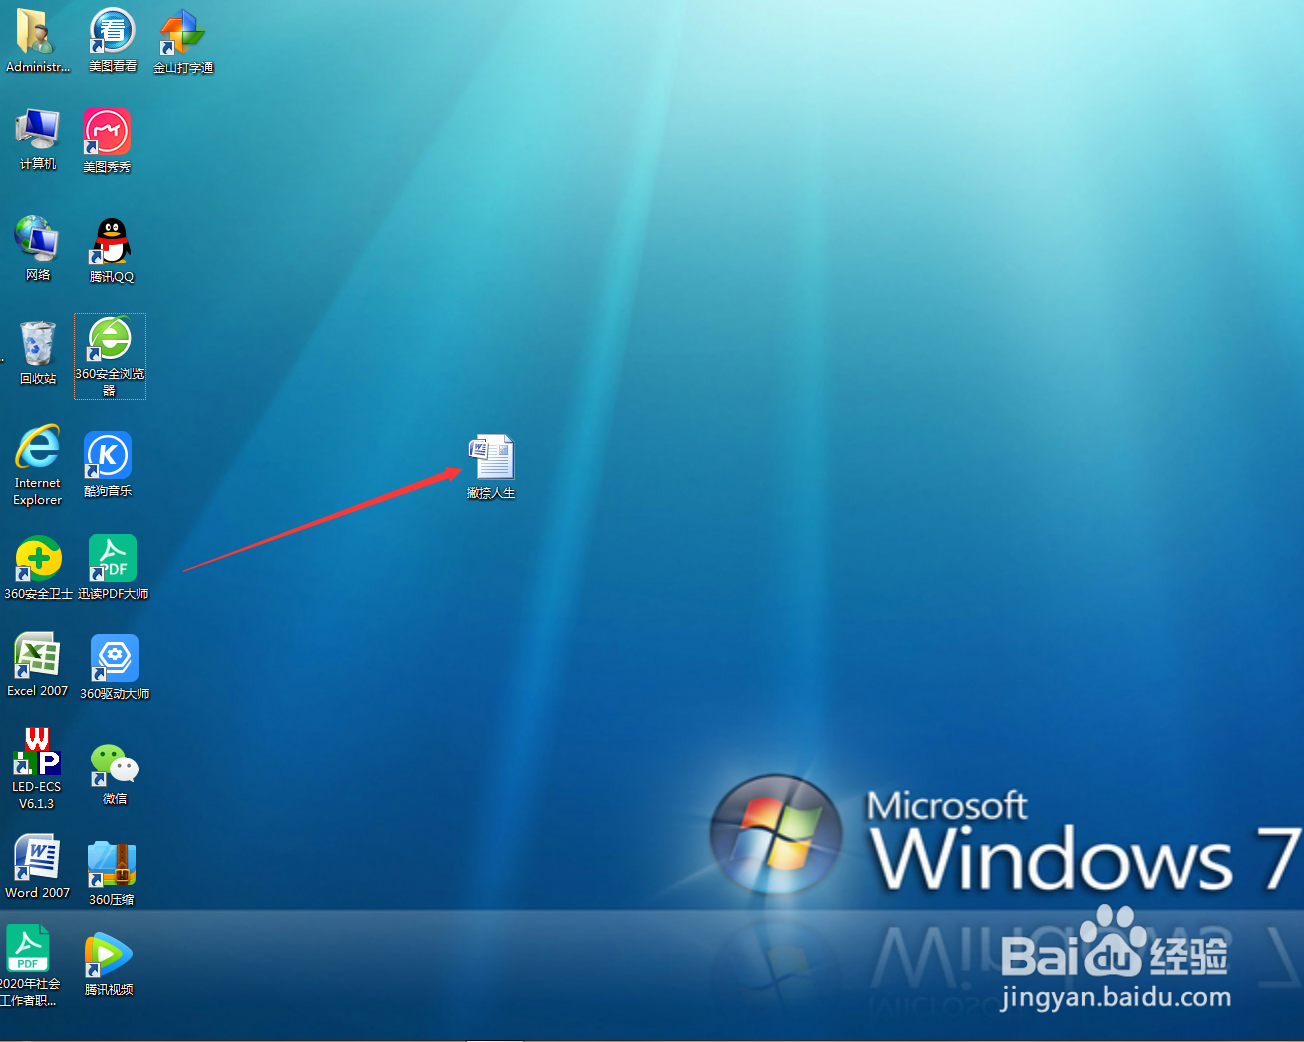Select the 感悟人生 Word document icon
This screenshot has width=1304, height=1042.
pyautogui.click(x=491, y=458)
